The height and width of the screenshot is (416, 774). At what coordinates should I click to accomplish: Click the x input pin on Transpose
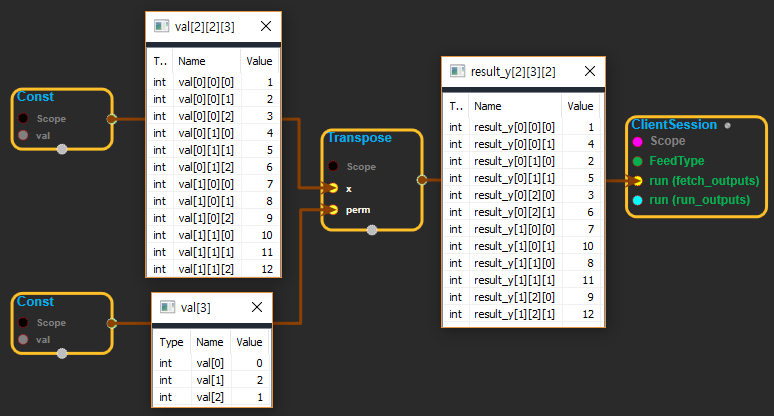pyautogui.click(x=332, y=188)
